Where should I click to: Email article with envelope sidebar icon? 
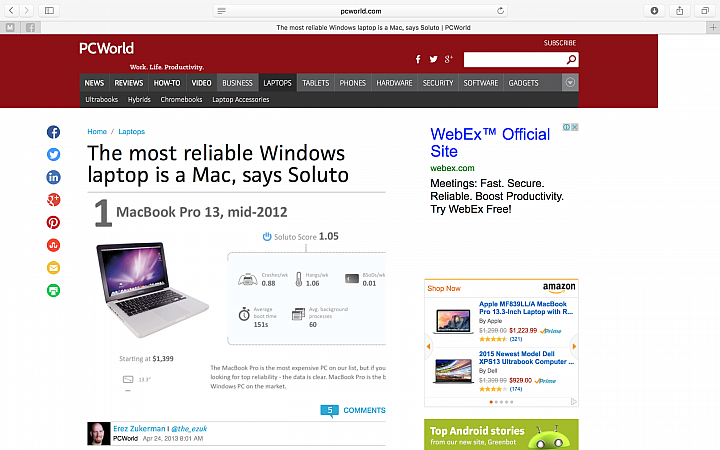point(53,268)
